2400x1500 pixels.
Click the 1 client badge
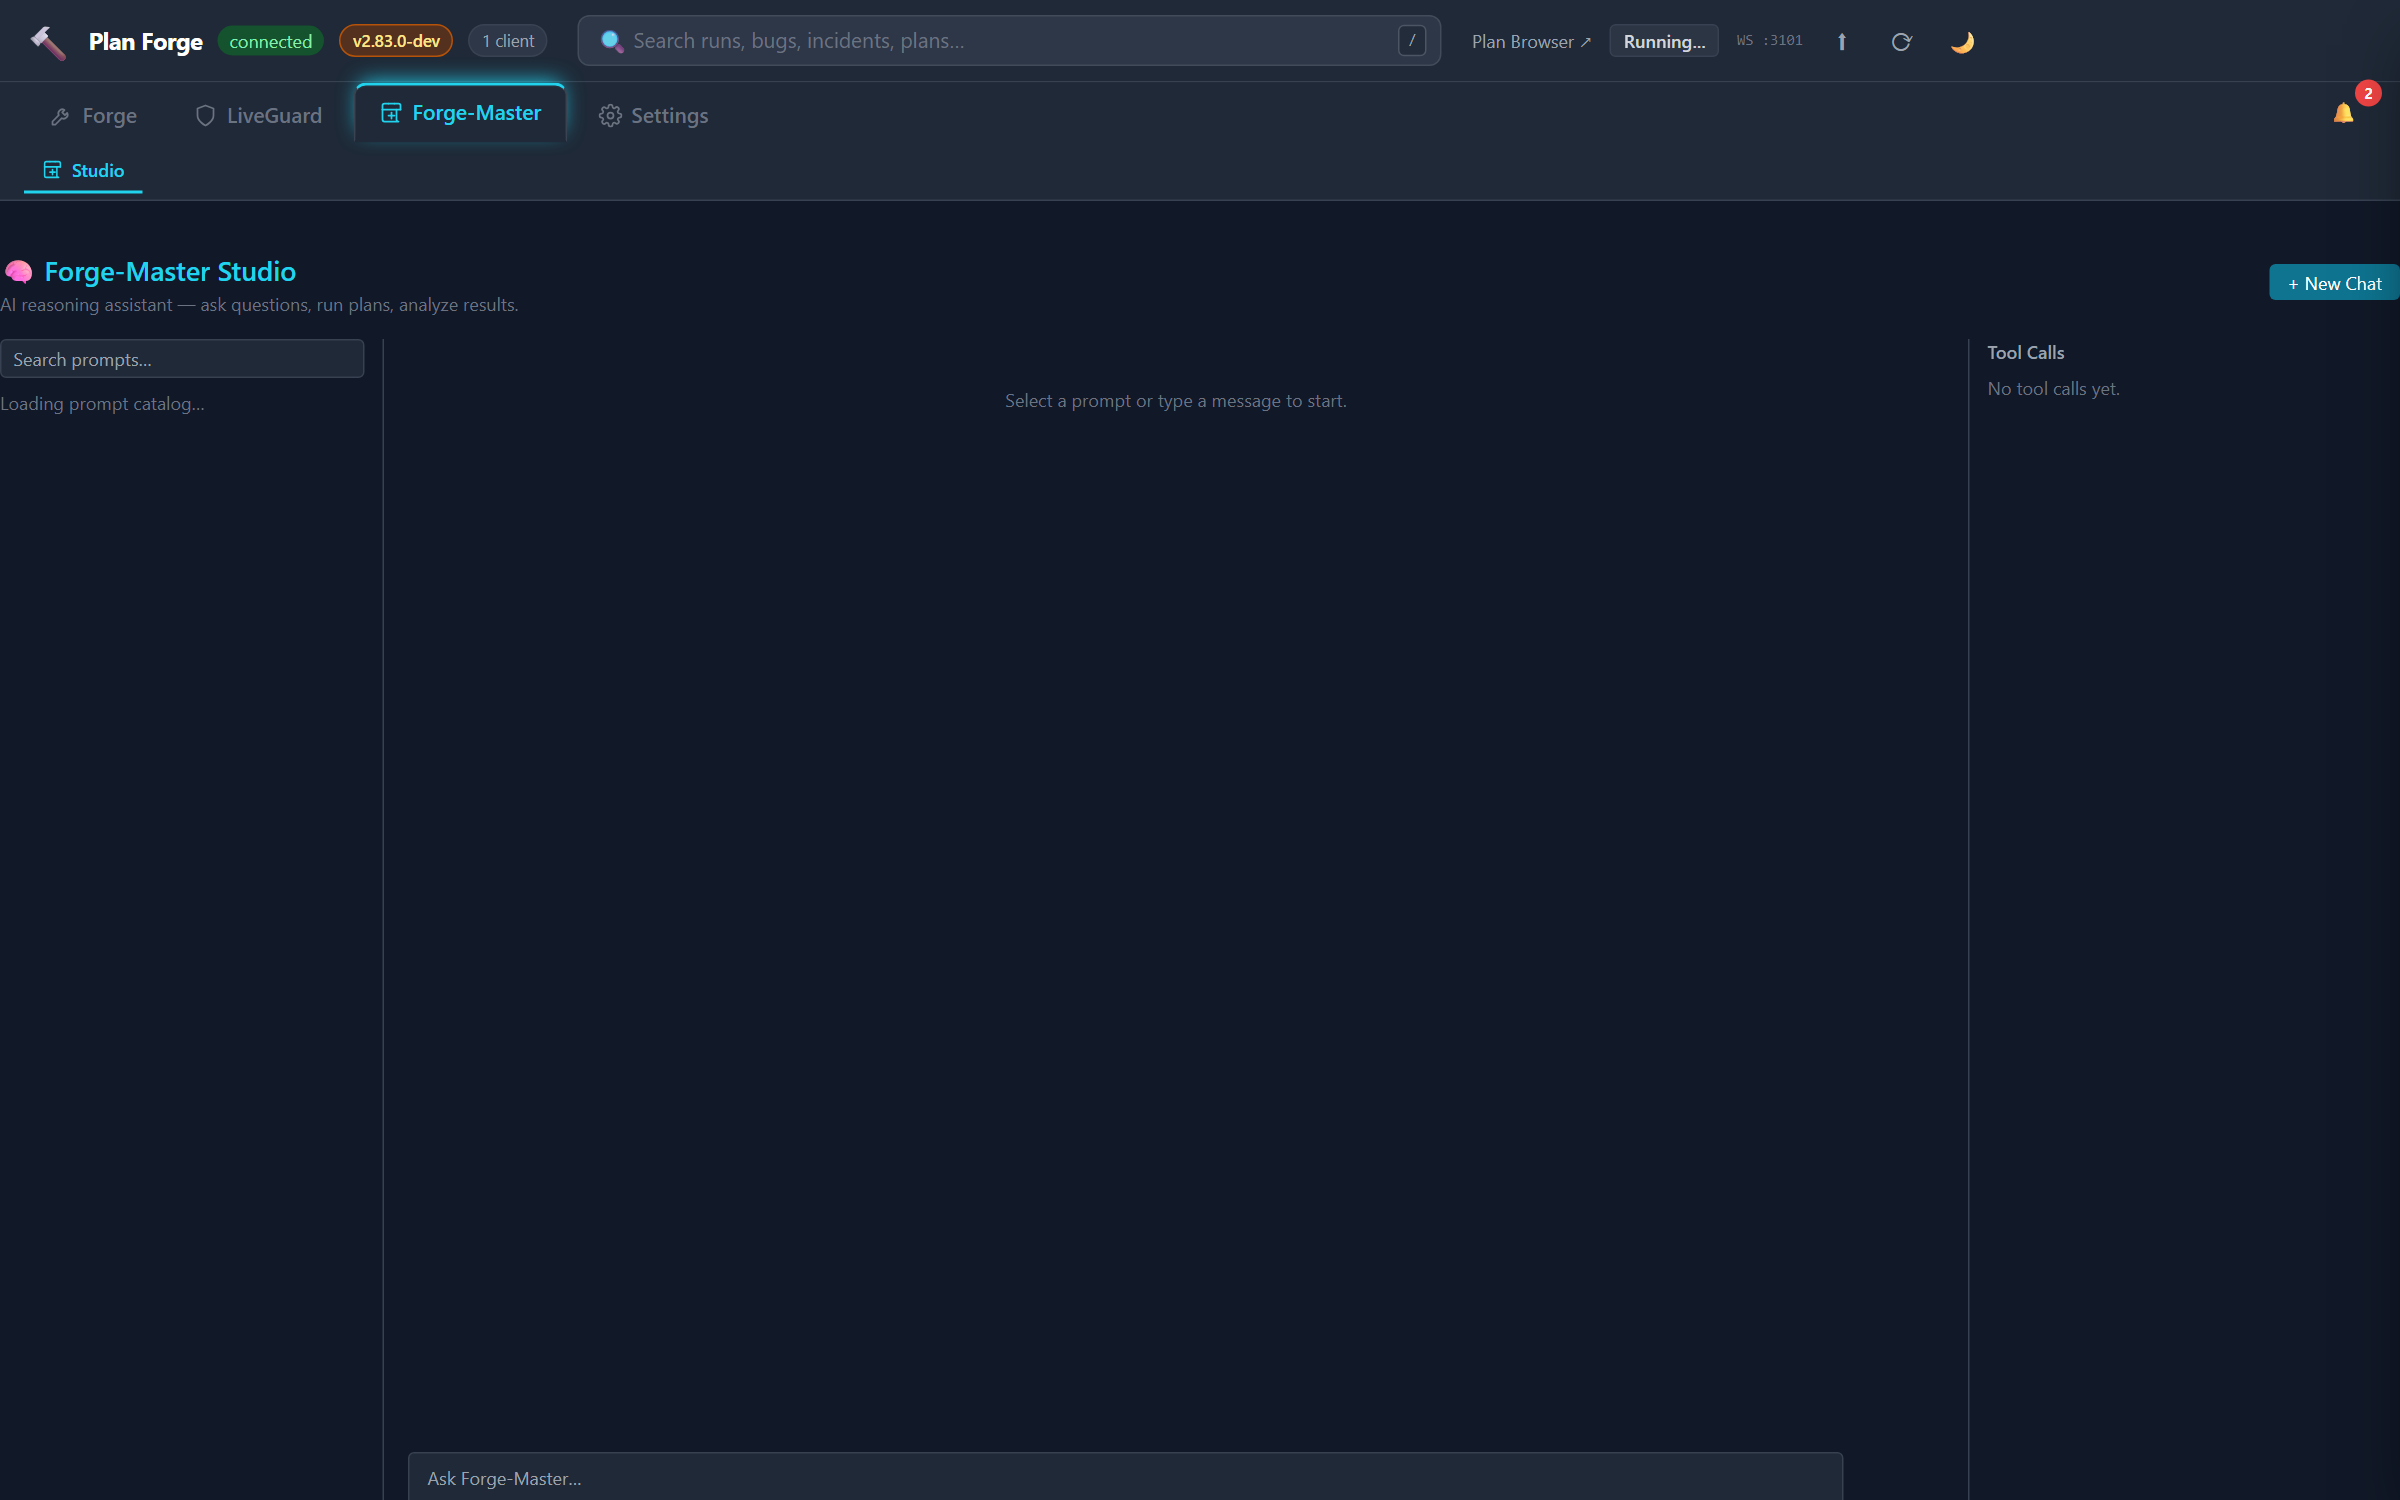(x=508, y=41)
